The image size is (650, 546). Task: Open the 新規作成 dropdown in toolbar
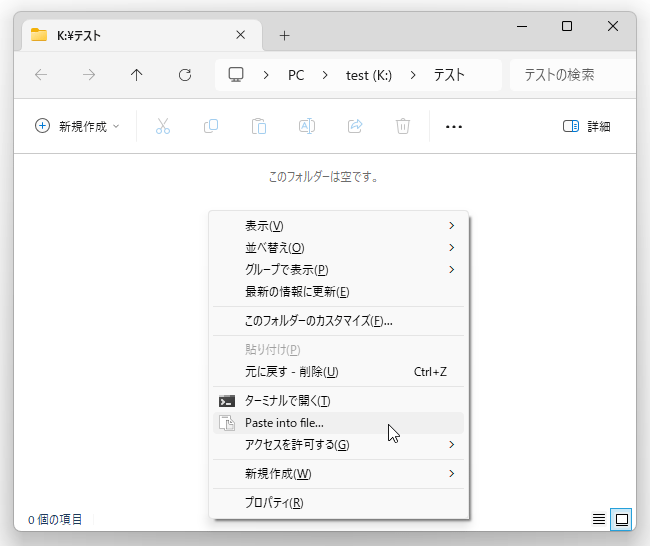(x=77, y=126)
